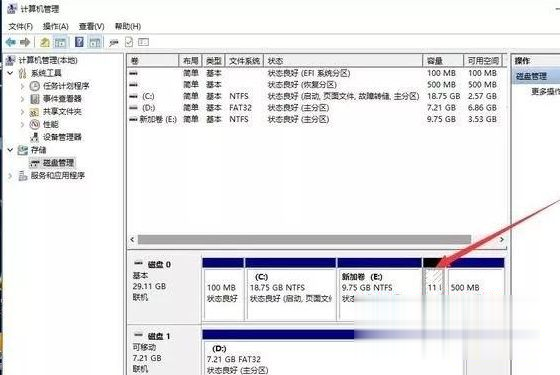
Task: Click the Forward arrow toolbar icon
Action: click(25, 42)
